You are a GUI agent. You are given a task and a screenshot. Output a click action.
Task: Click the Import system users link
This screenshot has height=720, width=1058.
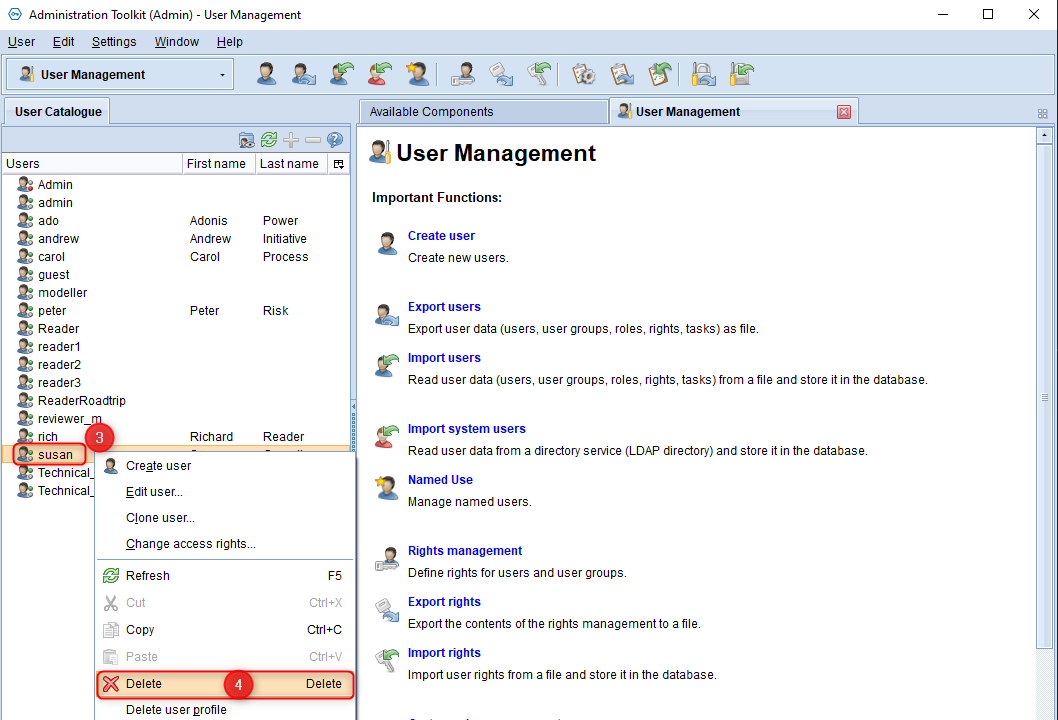click(466, 428)
